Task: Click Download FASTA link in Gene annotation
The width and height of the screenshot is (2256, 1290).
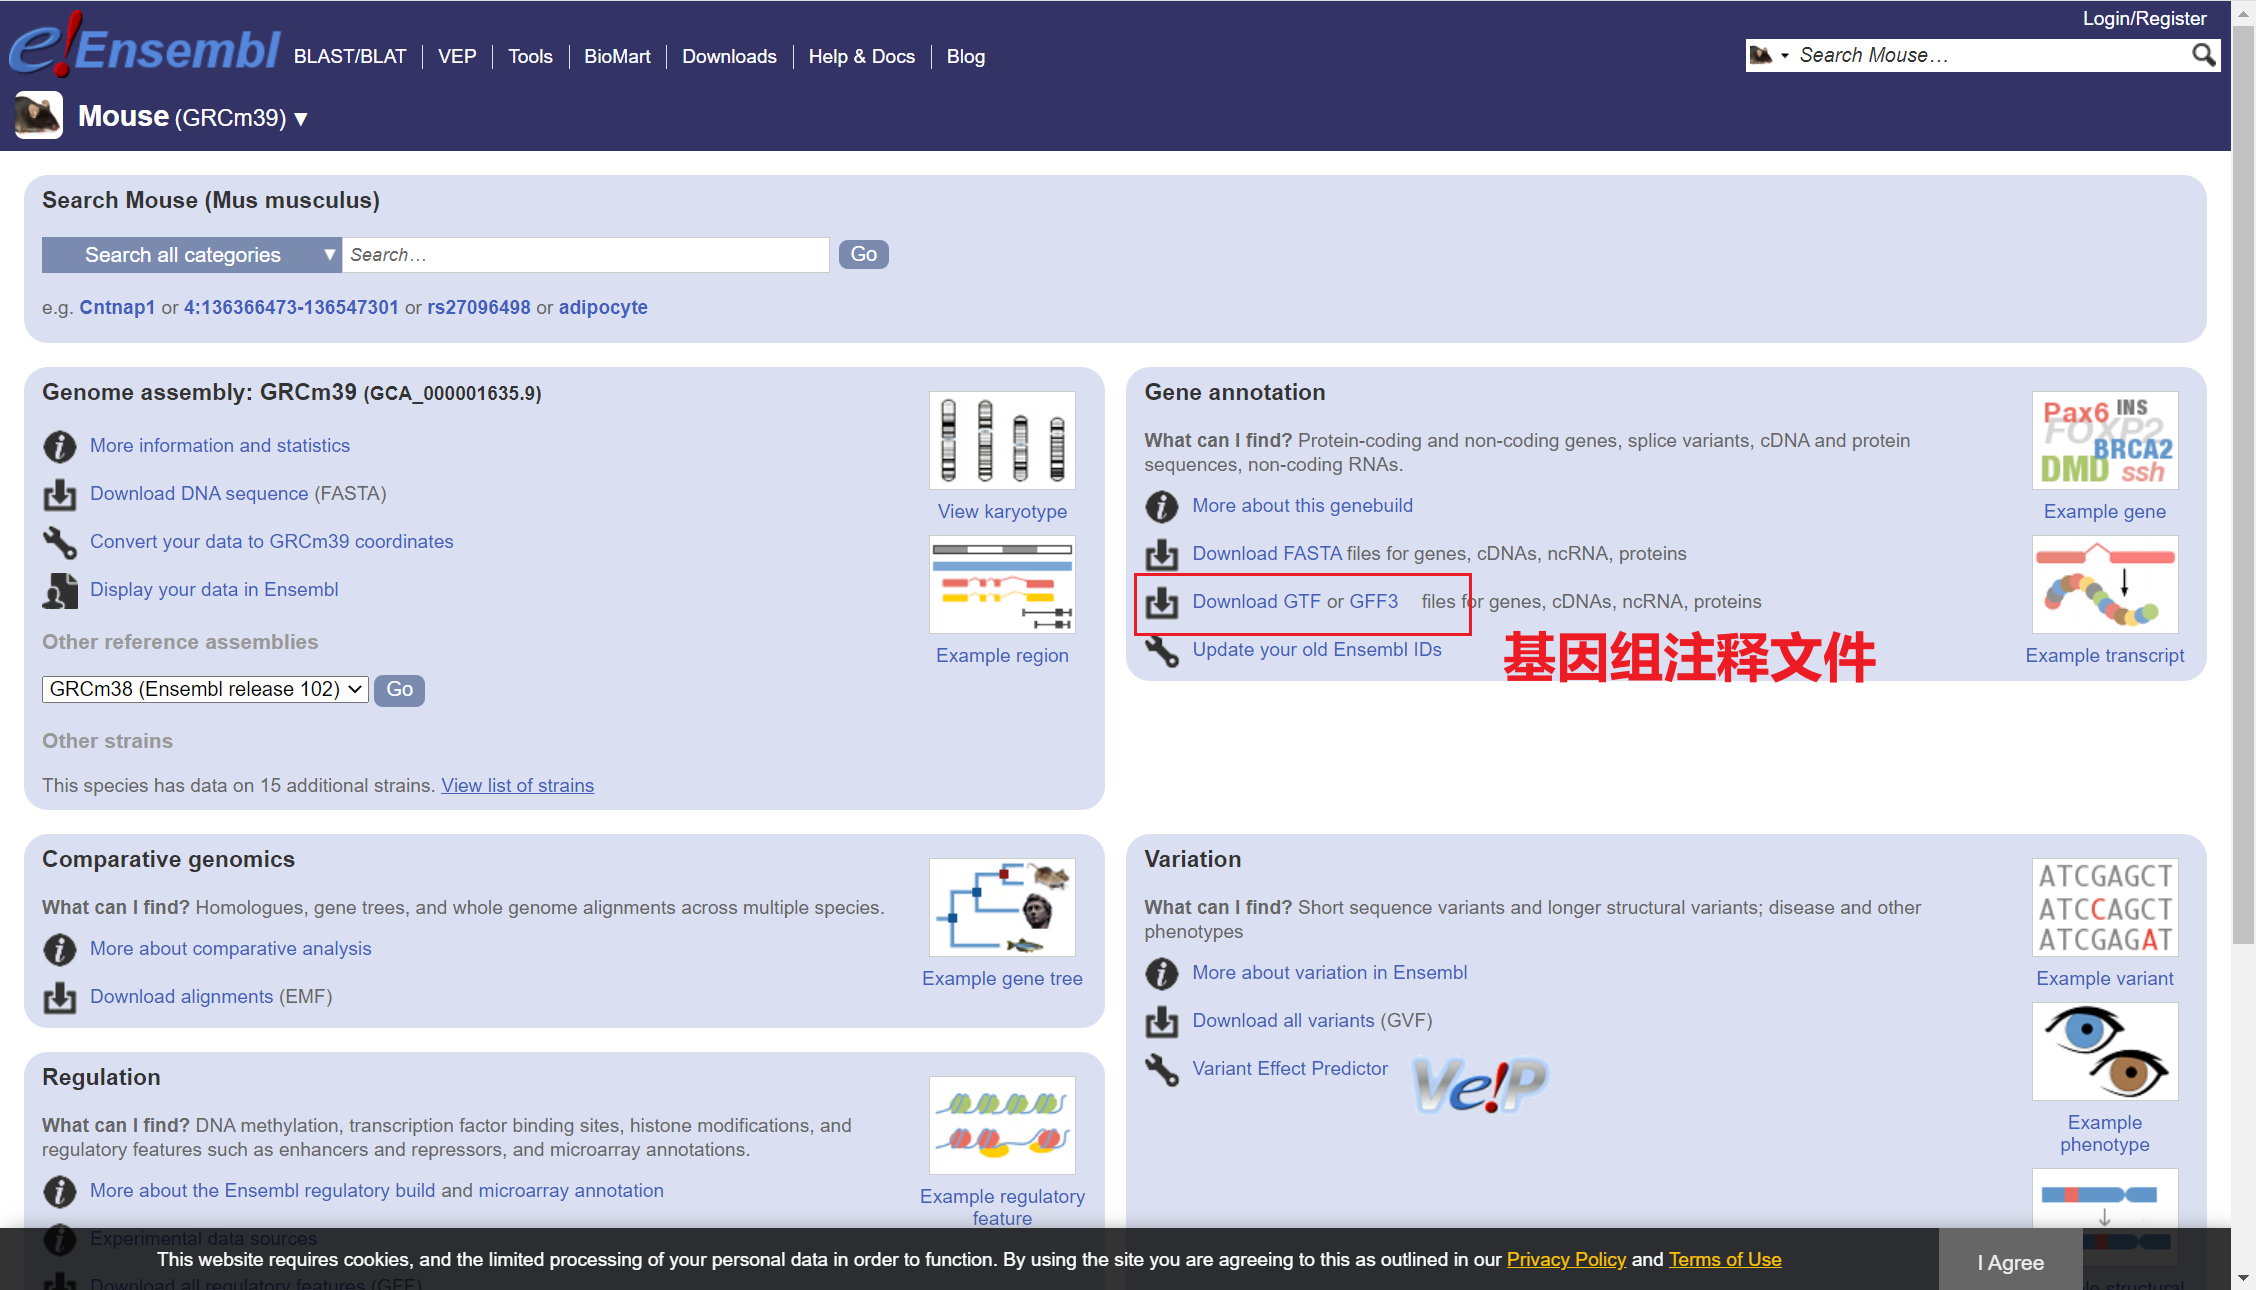Action: pyautogui.click(x=1267, y=554)
